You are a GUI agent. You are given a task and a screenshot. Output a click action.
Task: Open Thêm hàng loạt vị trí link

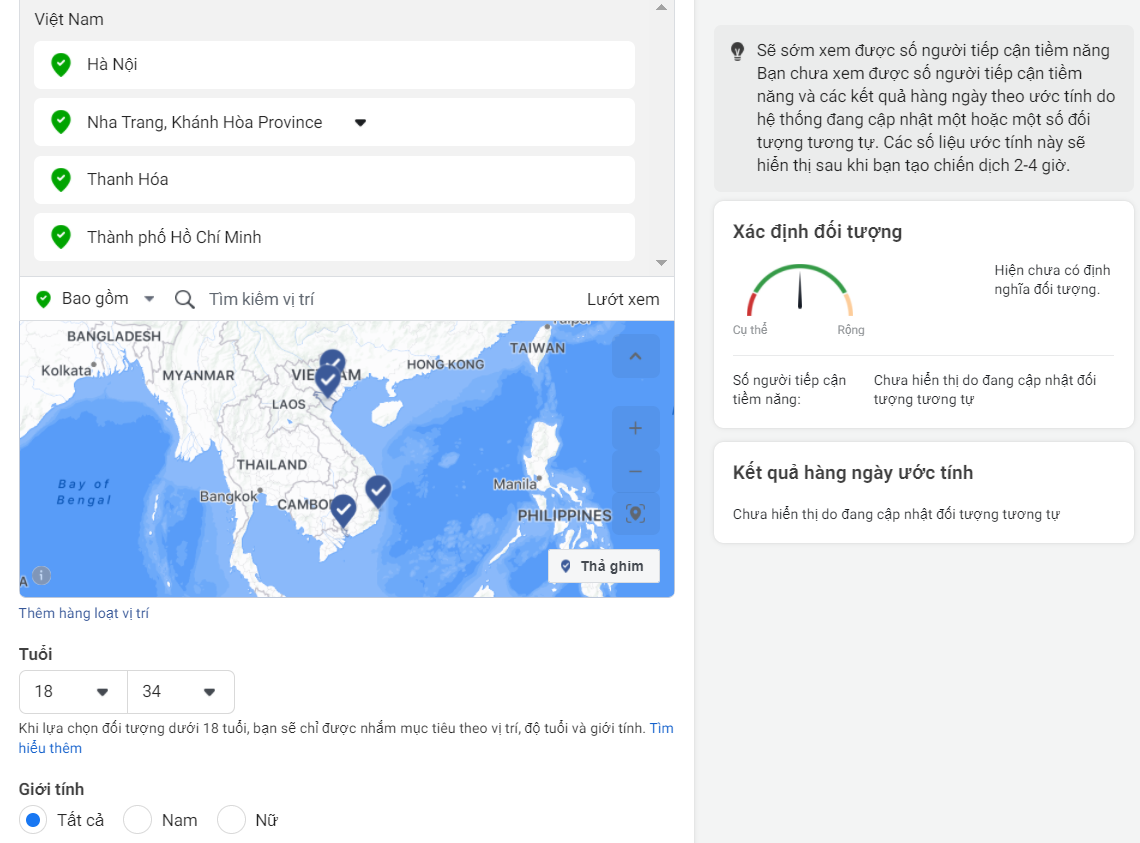click(84, 613)
